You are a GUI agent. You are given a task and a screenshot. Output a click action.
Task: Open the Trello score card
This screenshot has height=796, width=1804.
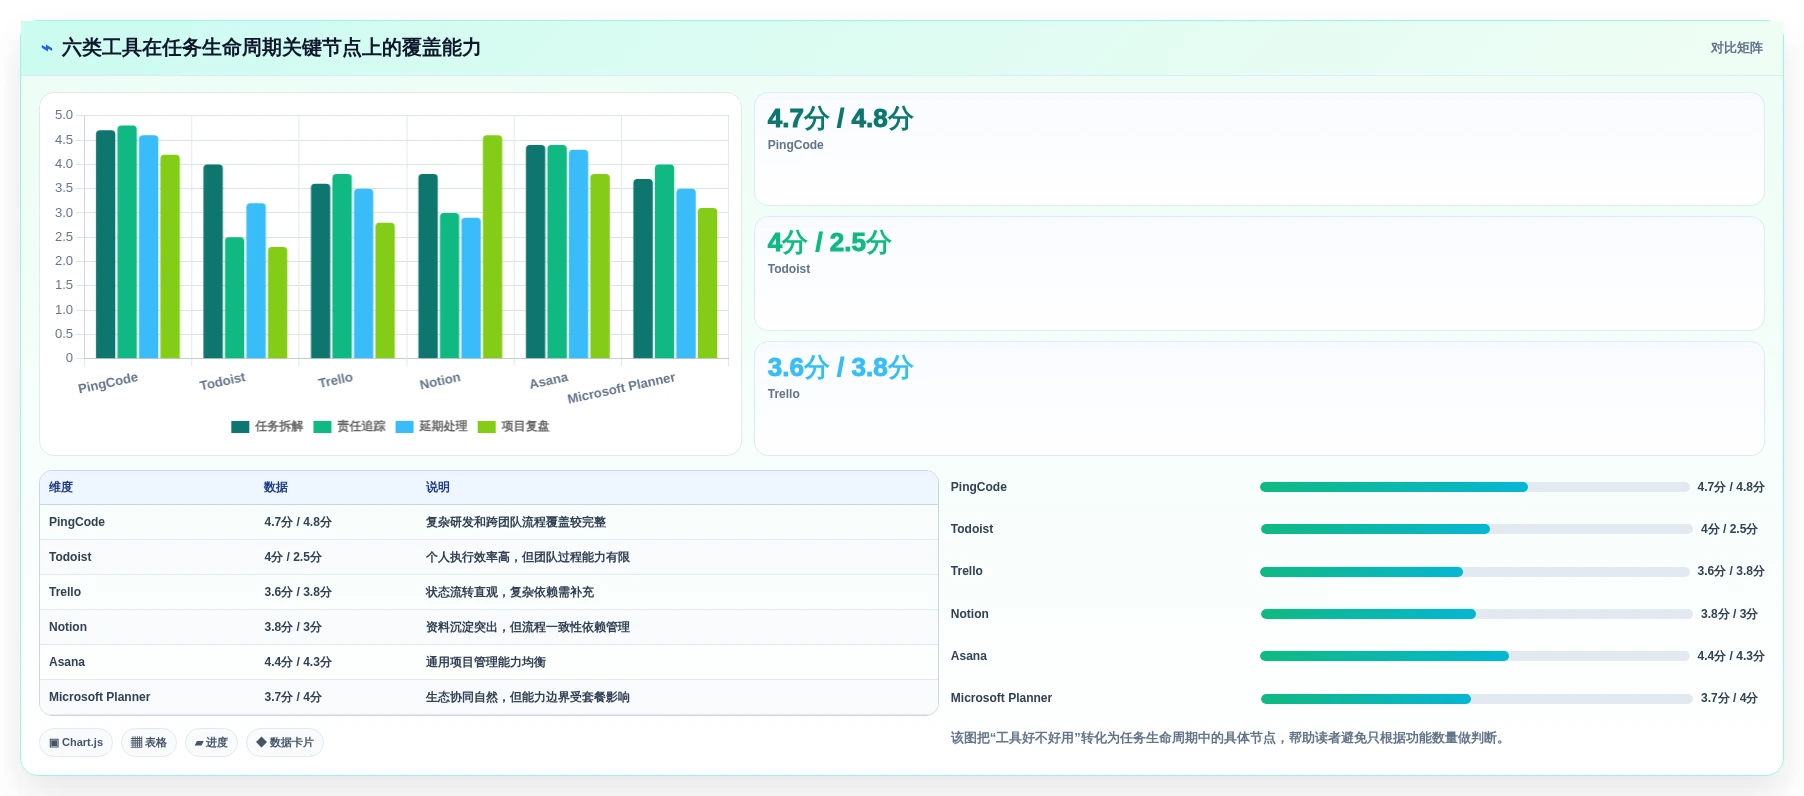click(1259, 399)
